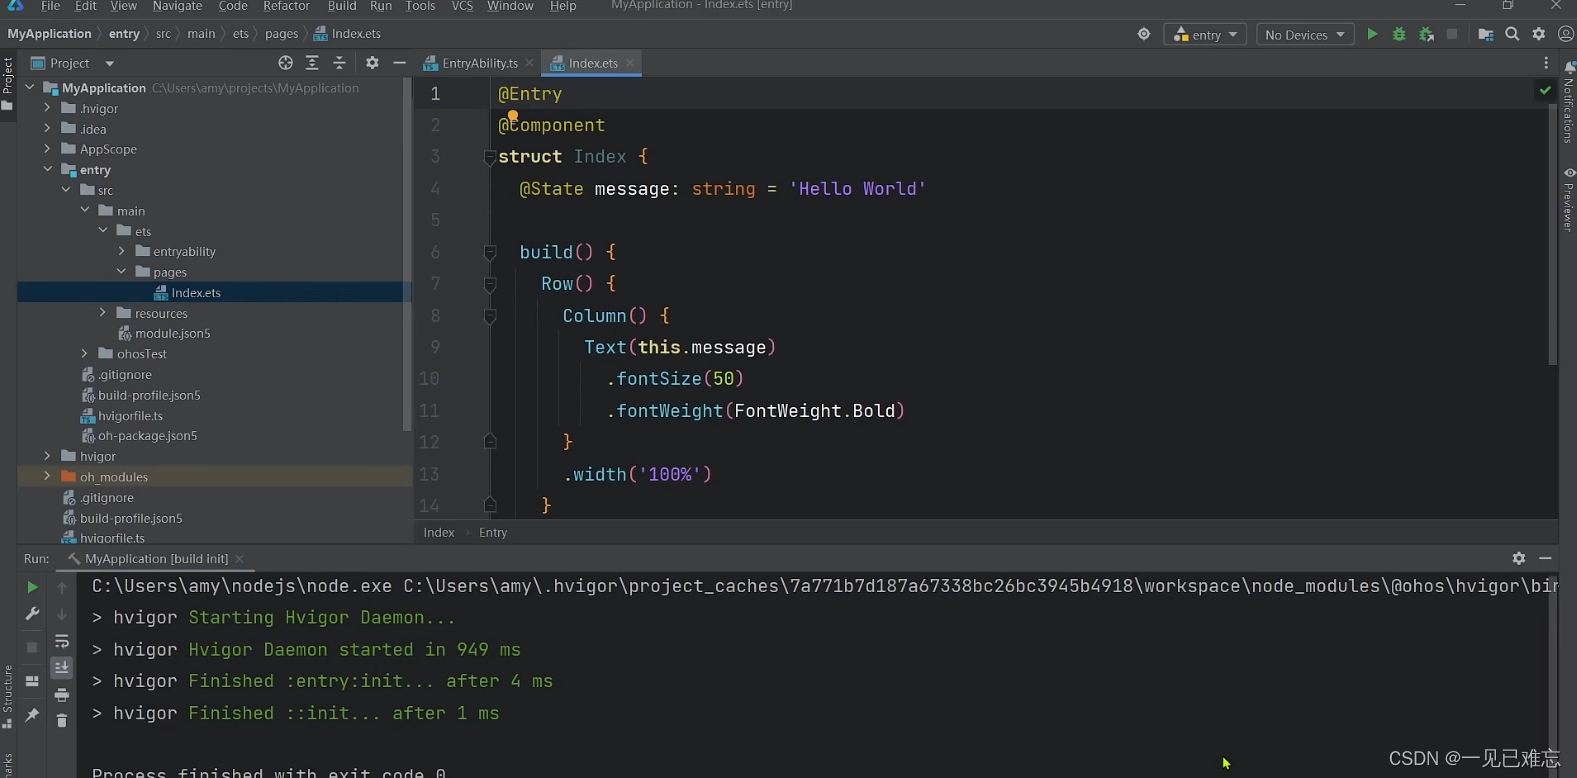Open IDE settings gear in top toolbar

coord(1539,34)
